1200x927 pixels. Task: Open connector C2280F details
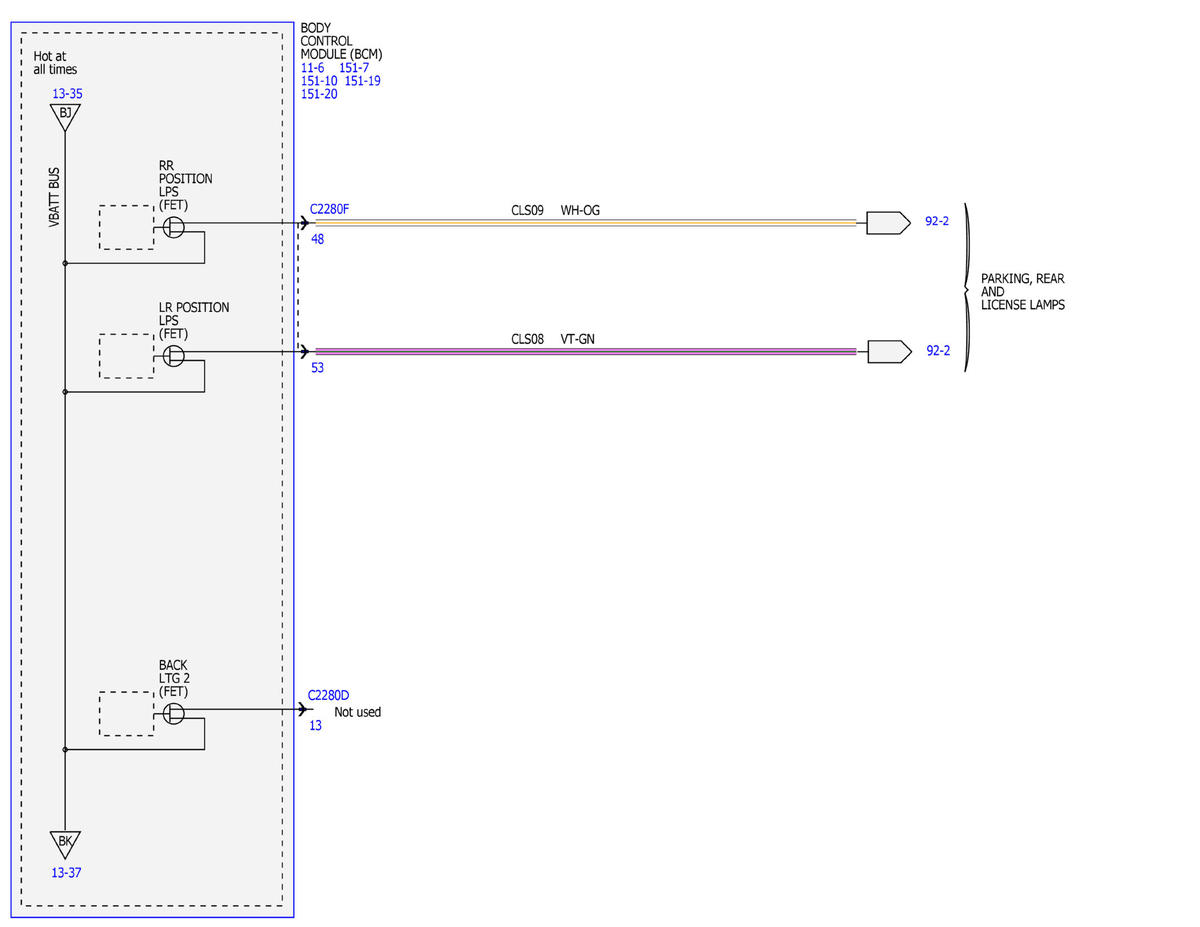(330, 209)
